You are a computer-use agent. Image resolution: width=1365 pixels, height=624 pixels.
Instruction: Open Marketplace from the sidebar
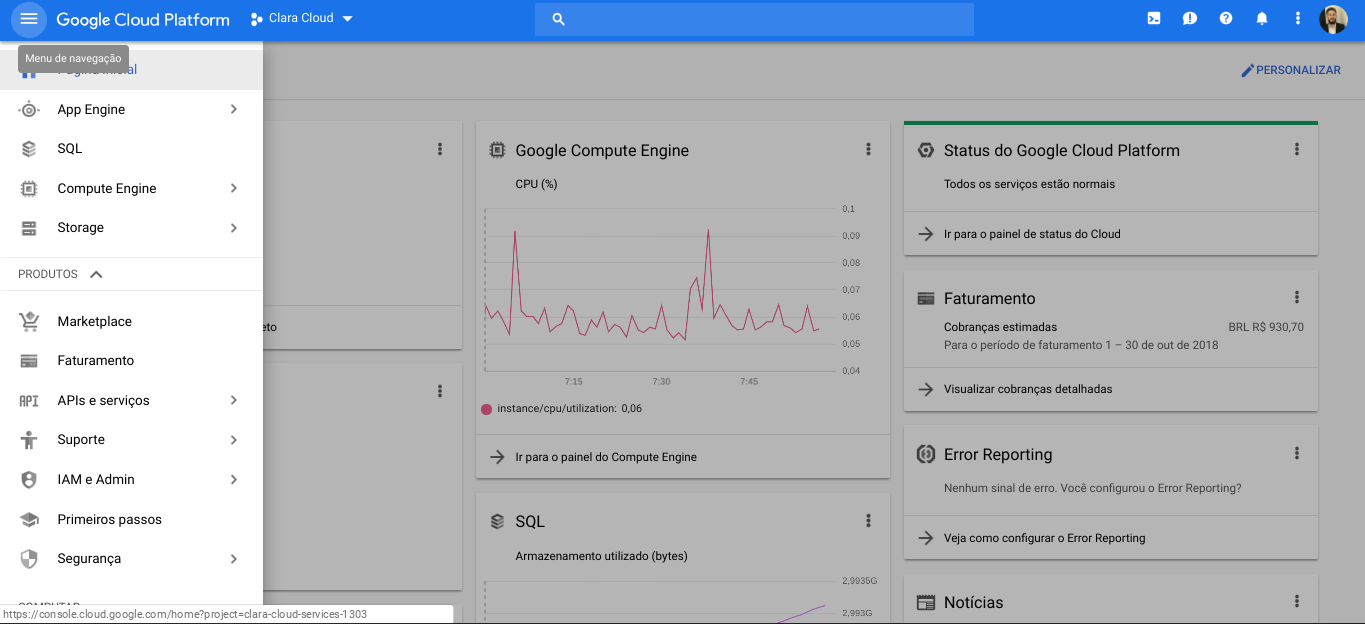[131, 321]
